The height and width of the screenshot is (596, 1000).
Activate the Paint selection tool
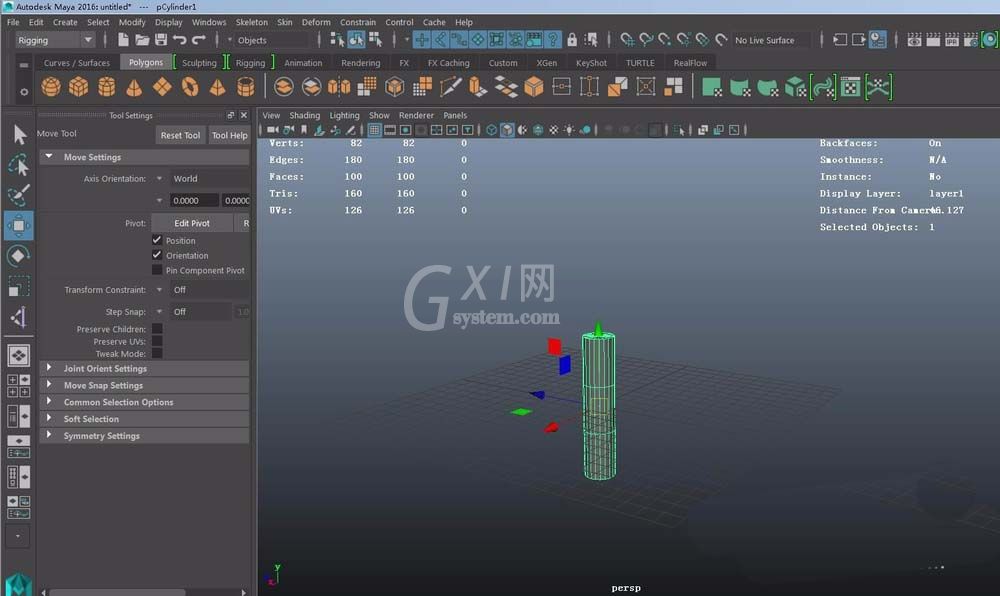[x=19, y=195]
